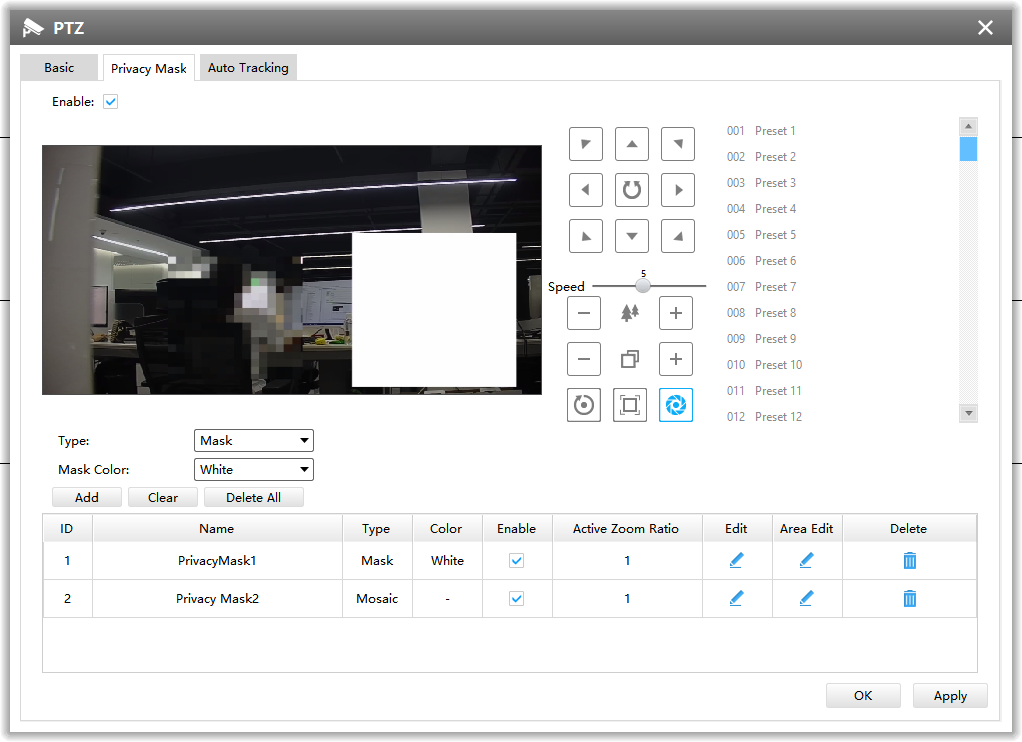Screen dimensions: 1022x742
Task: Toggle the Enable checkbox for Privacy Mask2
Action: 516,599
